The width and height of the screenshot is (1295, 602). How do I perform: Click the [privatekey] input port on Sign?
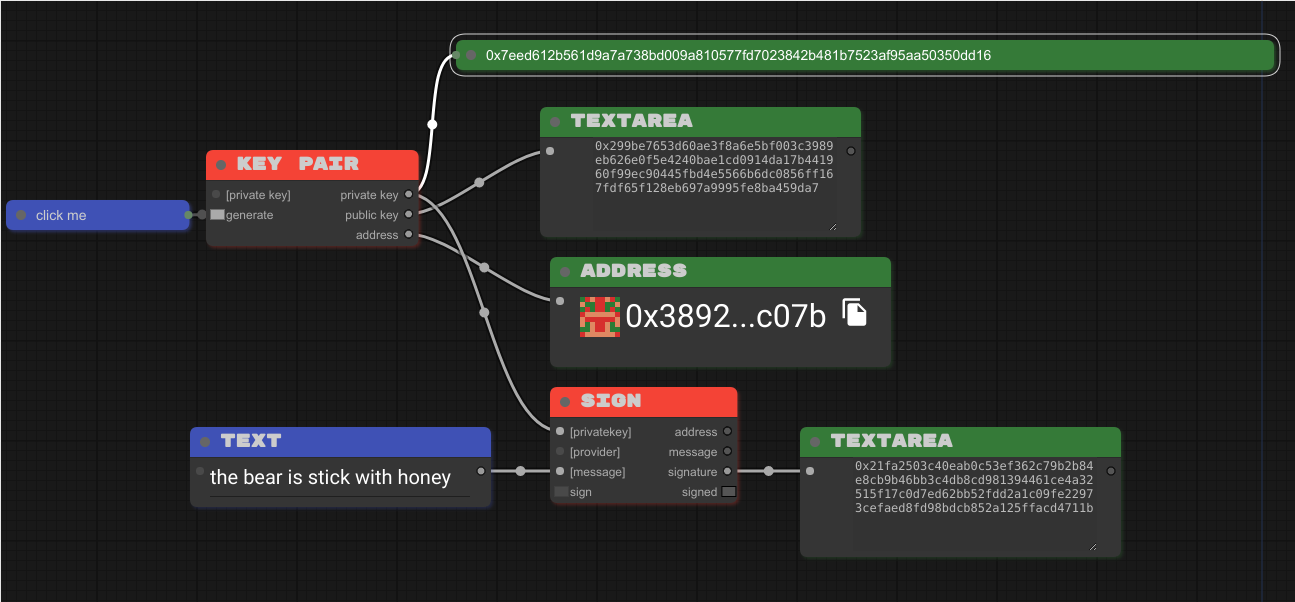pos(560,432)
